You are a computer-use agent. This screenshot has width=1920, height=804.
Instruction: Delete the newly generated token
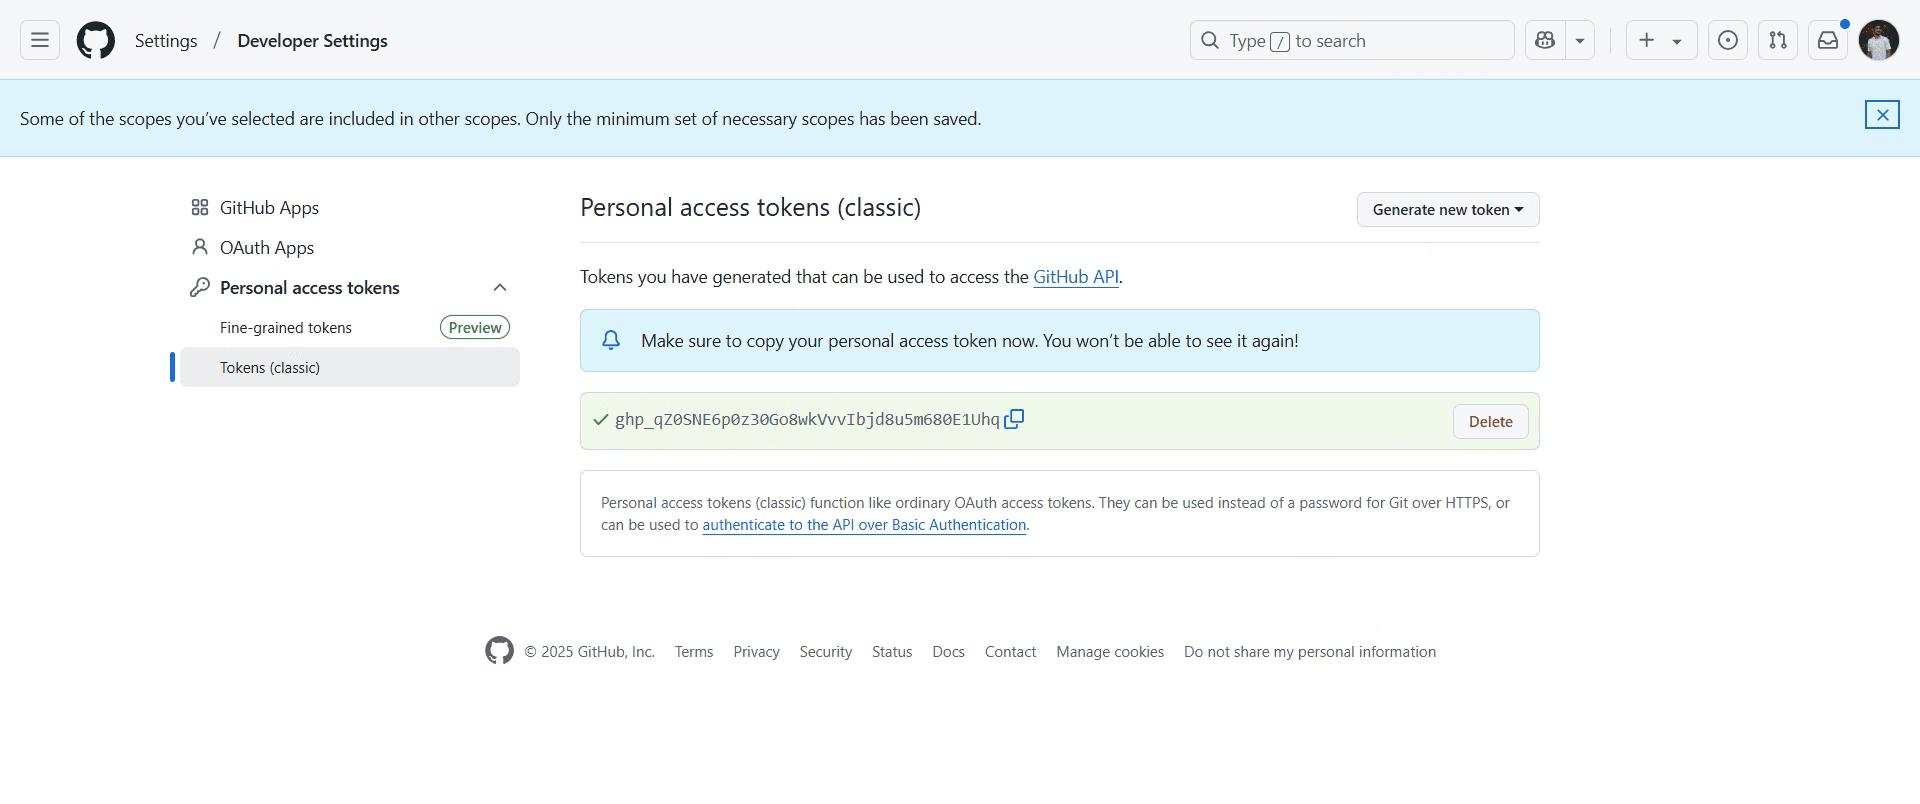tap(1490, 421)
